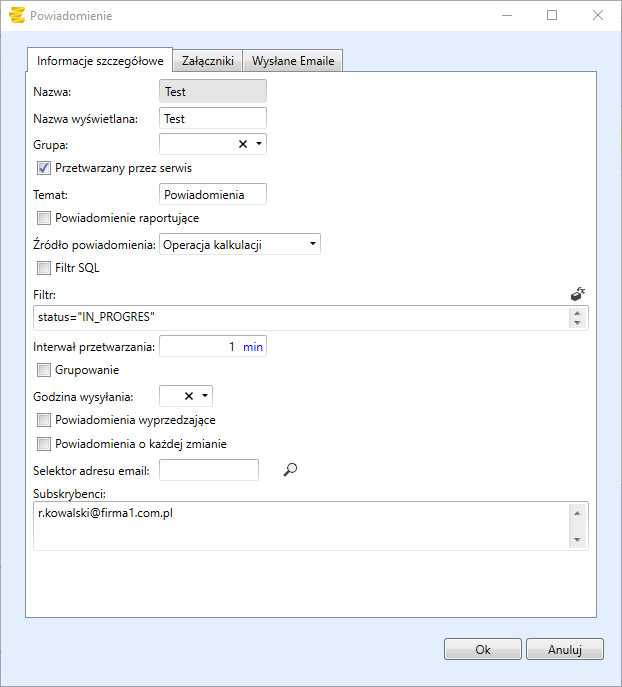Clear the Grupa field with X
Screen dimensions: 622x687
point(242,144)
